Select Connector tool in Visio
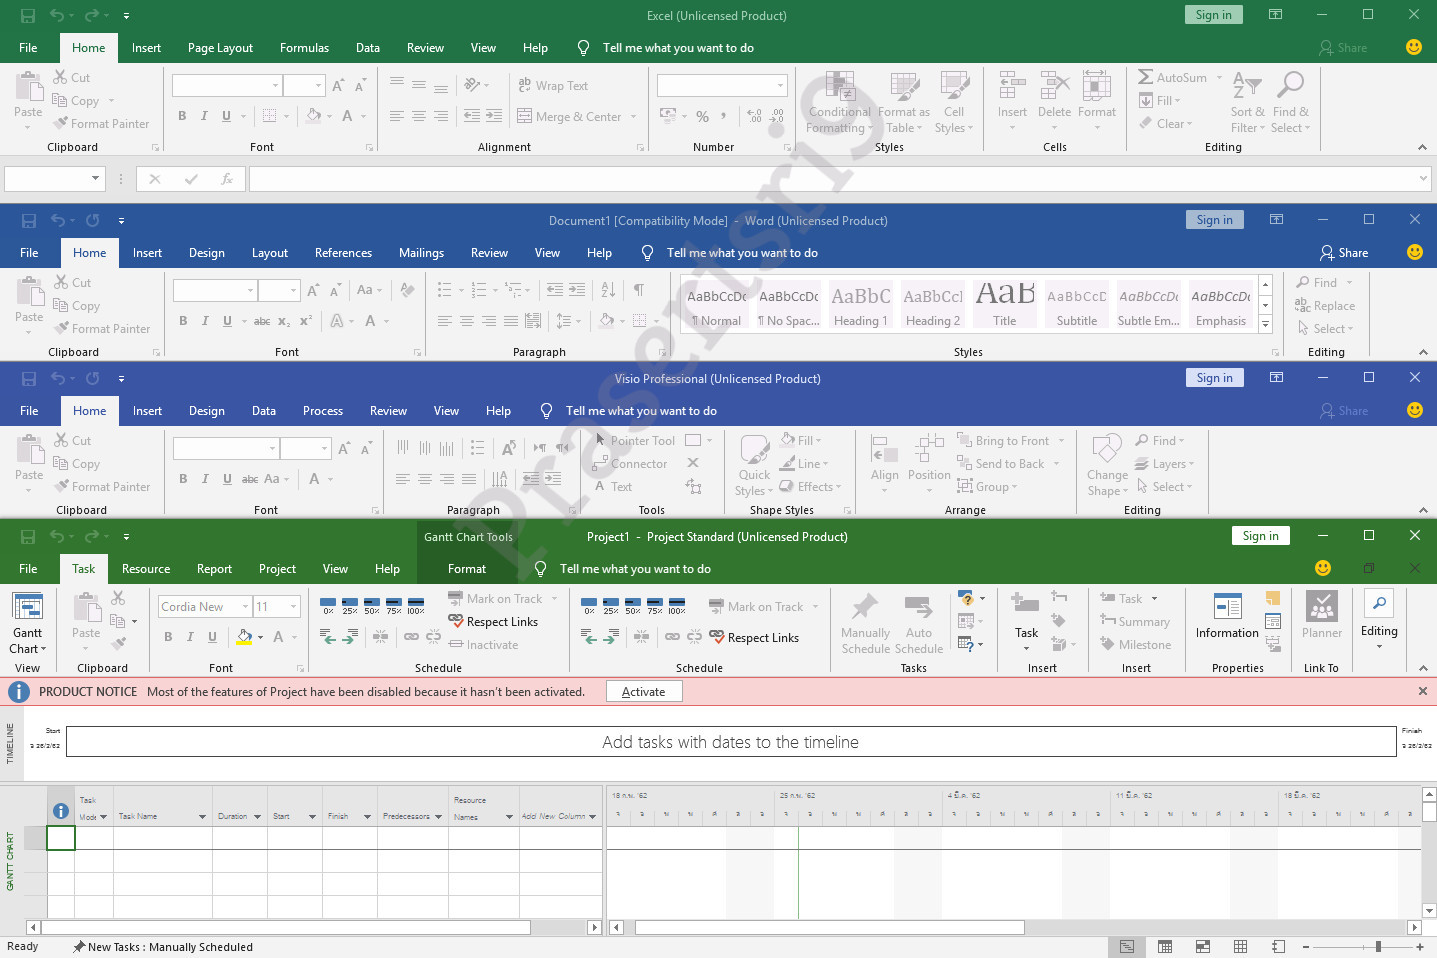The width and height of the screenshot is (1437, 958). click(x=630, y=464)
